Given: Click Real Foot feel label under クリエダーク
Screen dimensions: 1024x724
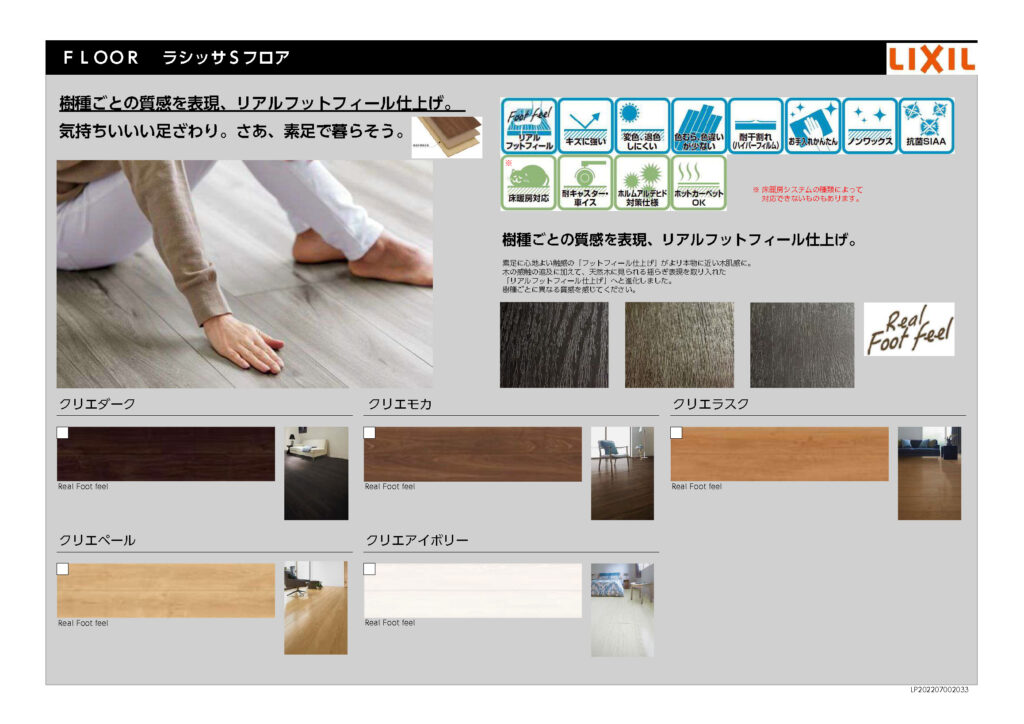Looking at the screenshot, I should (x=83, y=486).
